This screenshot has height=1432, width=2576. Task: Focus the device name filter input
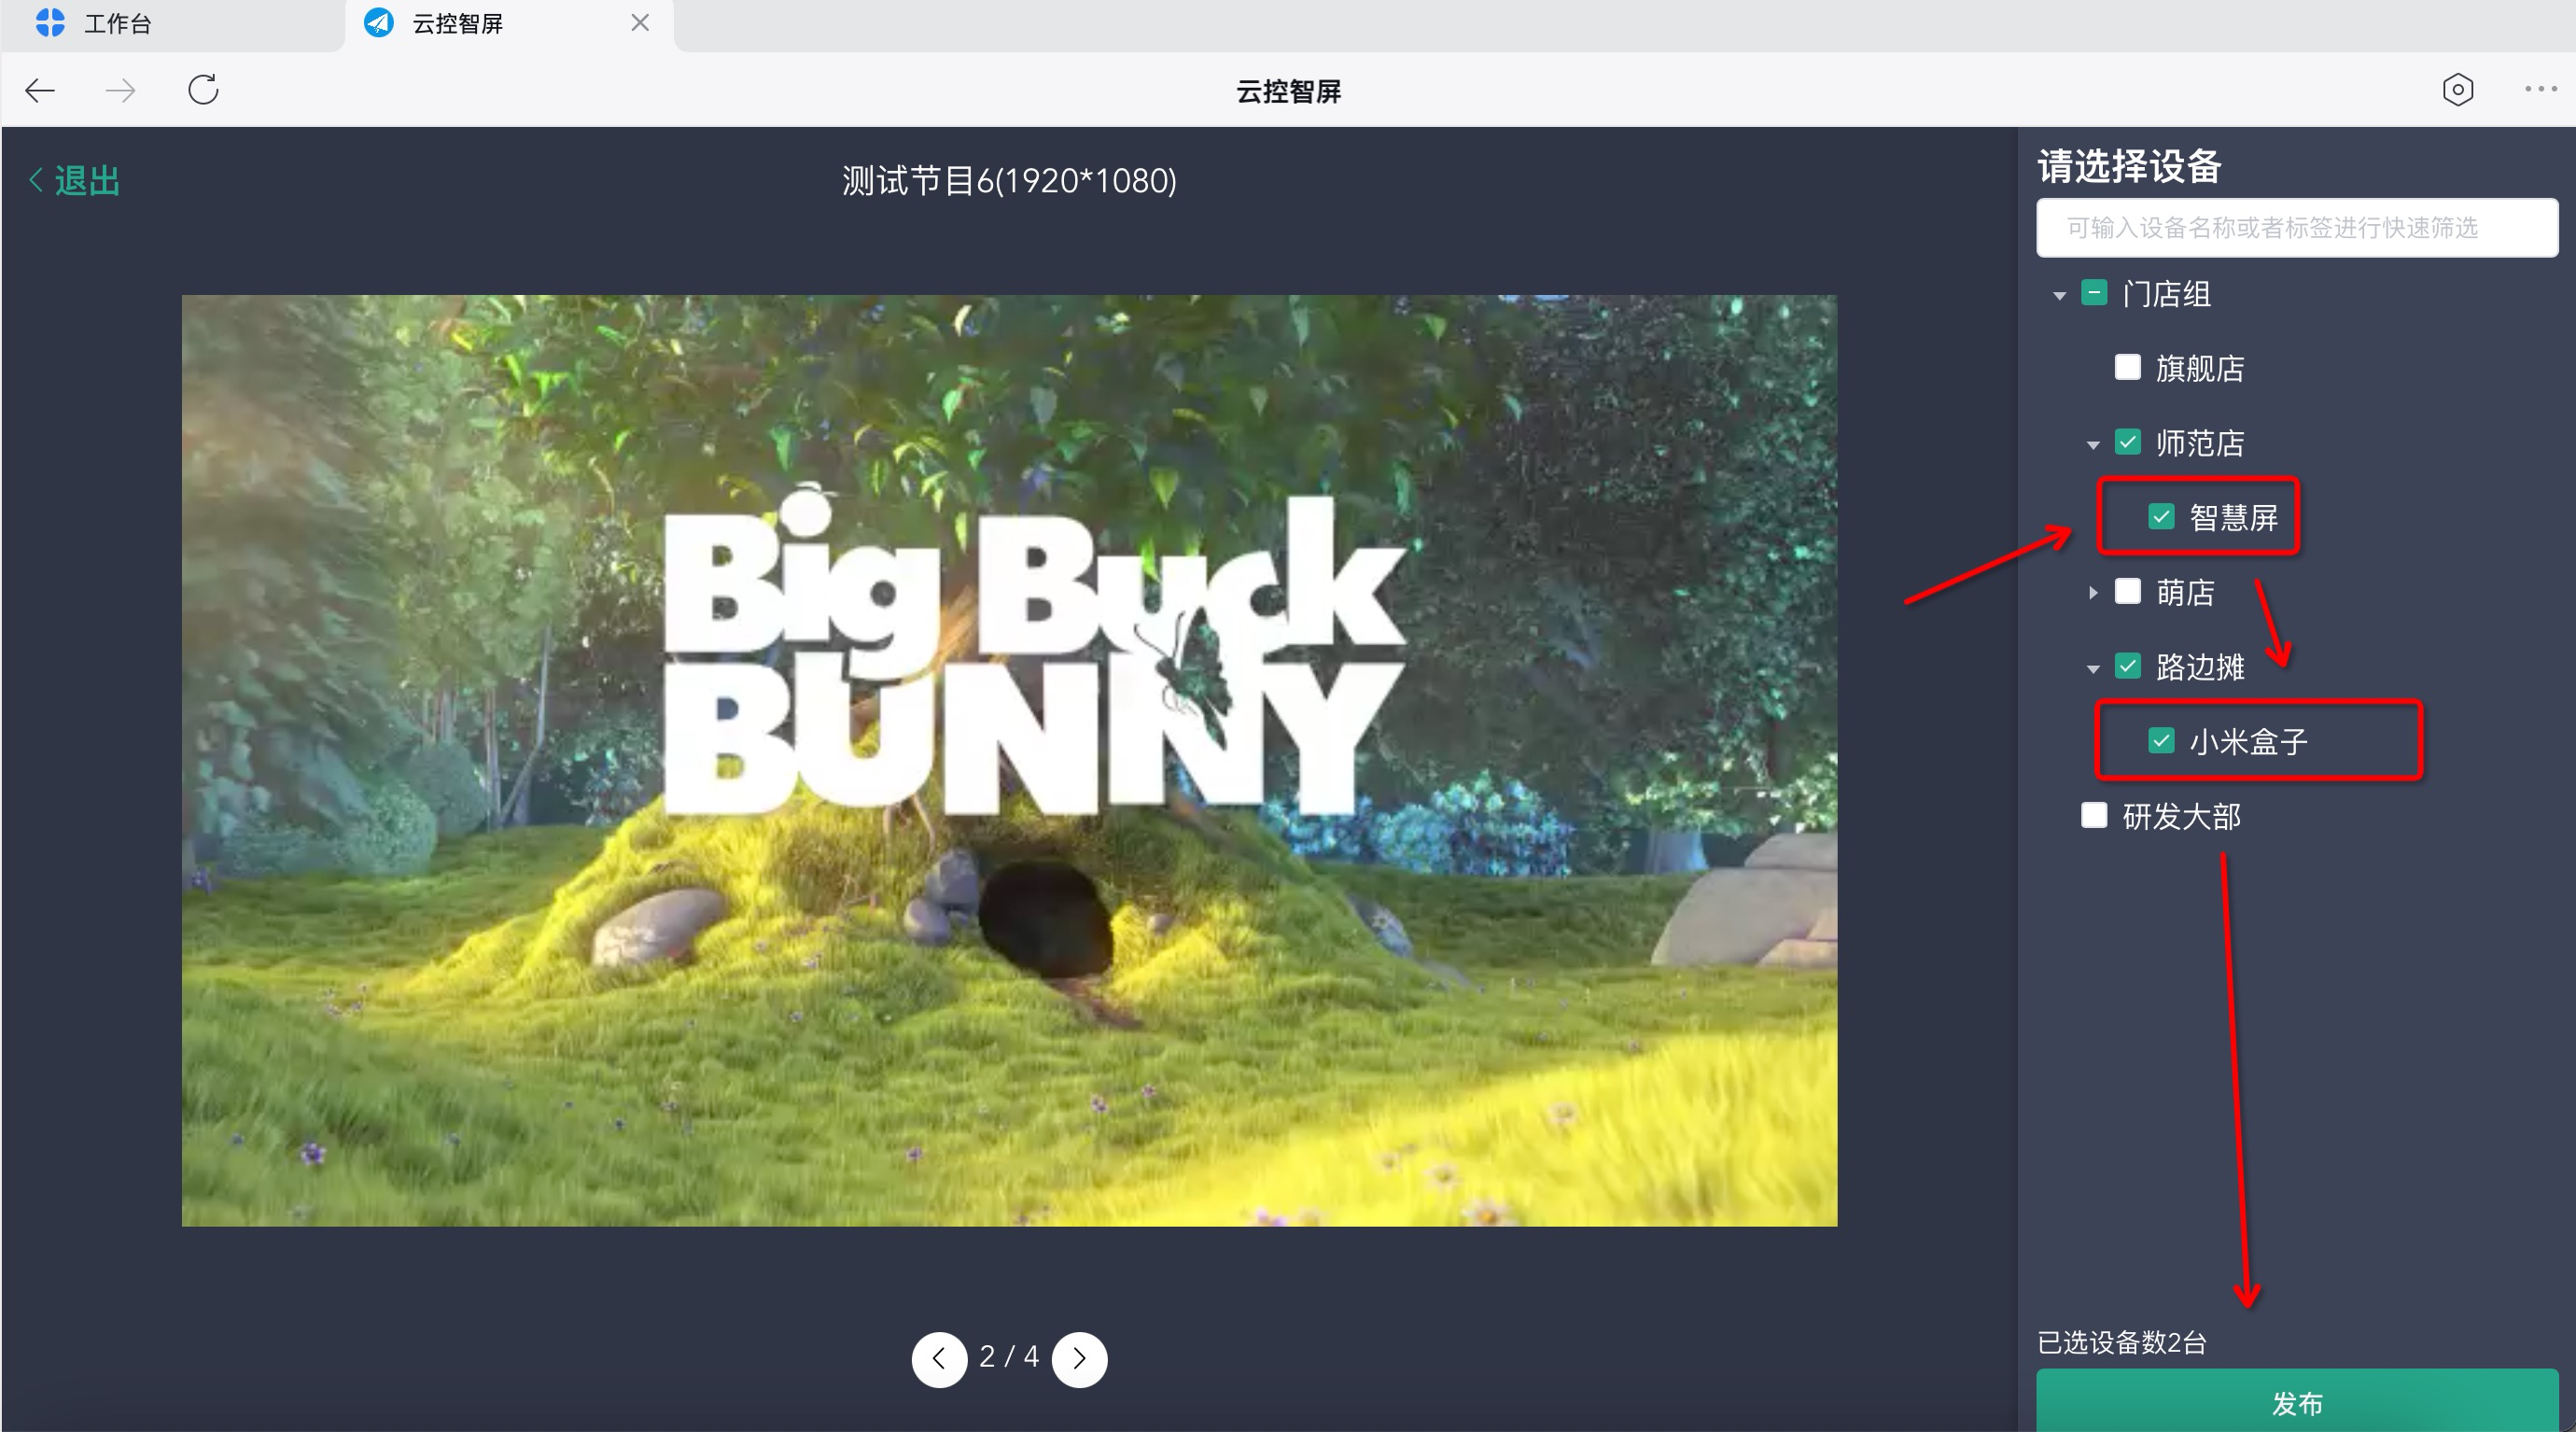(x=2296, y=227)
